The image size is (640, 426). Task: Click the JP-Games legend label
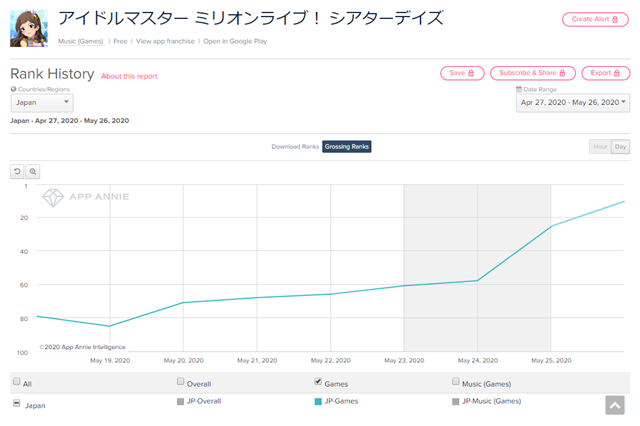tap(341, 402)
